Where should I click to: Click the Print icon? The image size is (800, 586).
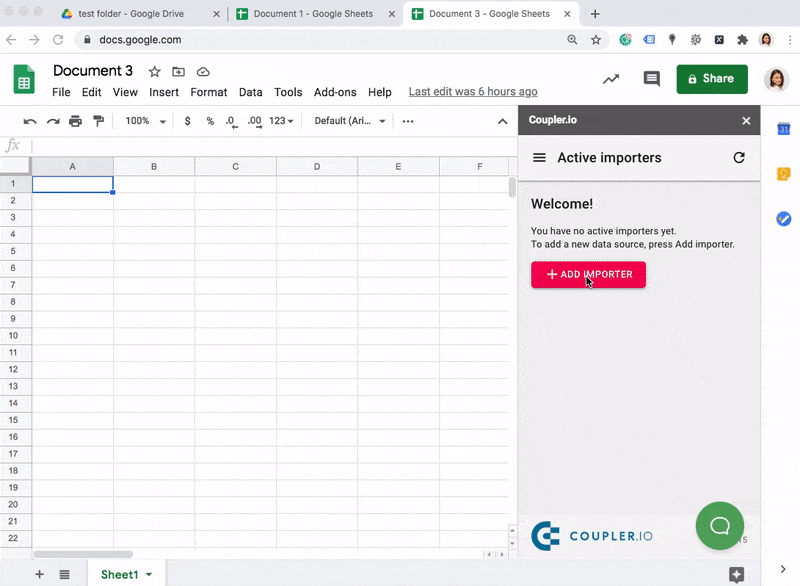75,120
